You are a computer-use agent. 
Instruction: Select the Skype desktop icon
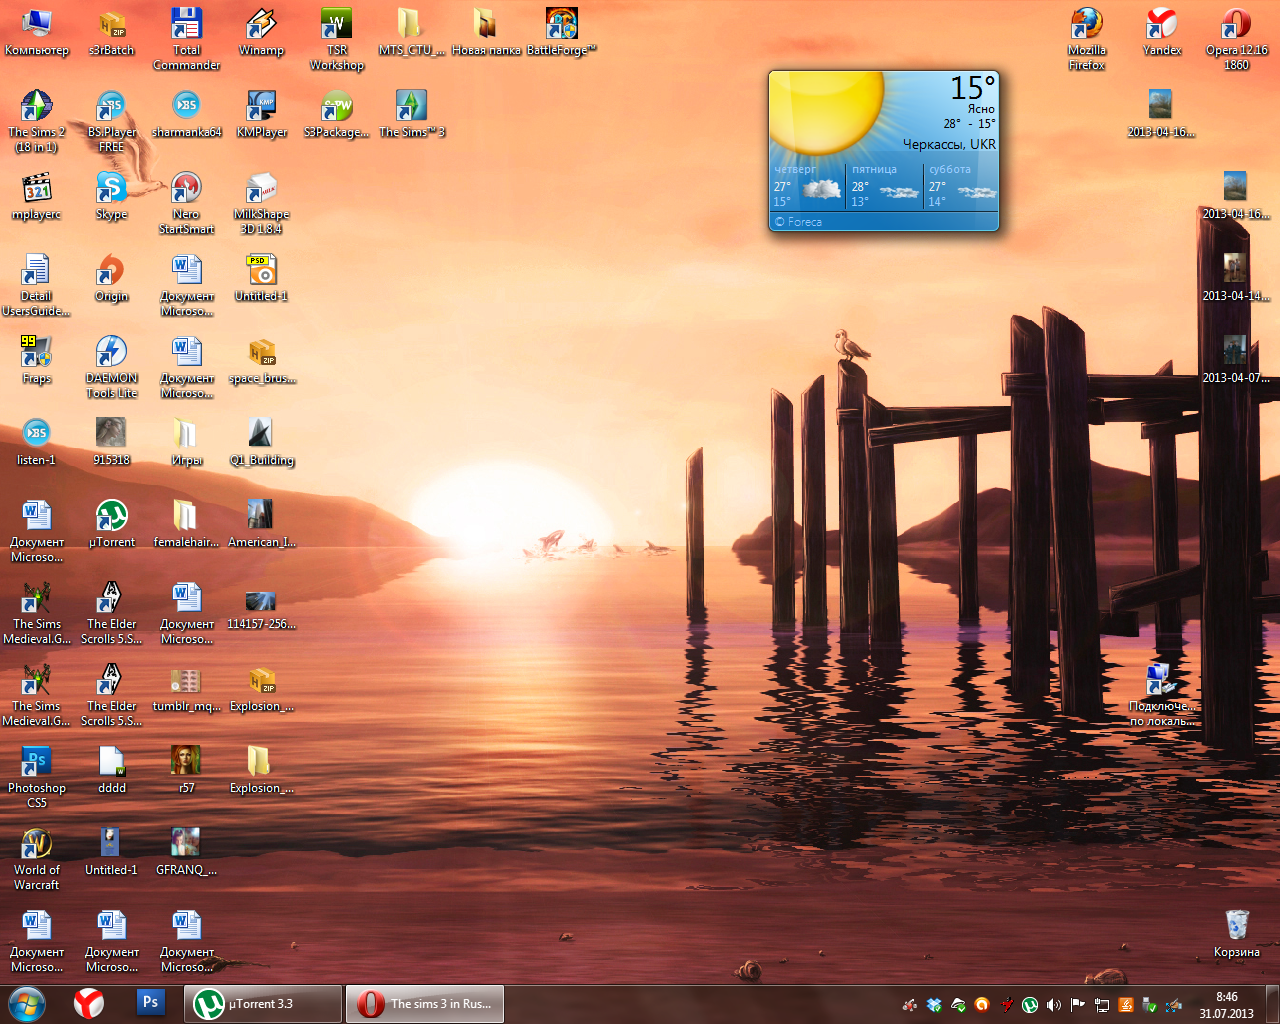point(111,188)
